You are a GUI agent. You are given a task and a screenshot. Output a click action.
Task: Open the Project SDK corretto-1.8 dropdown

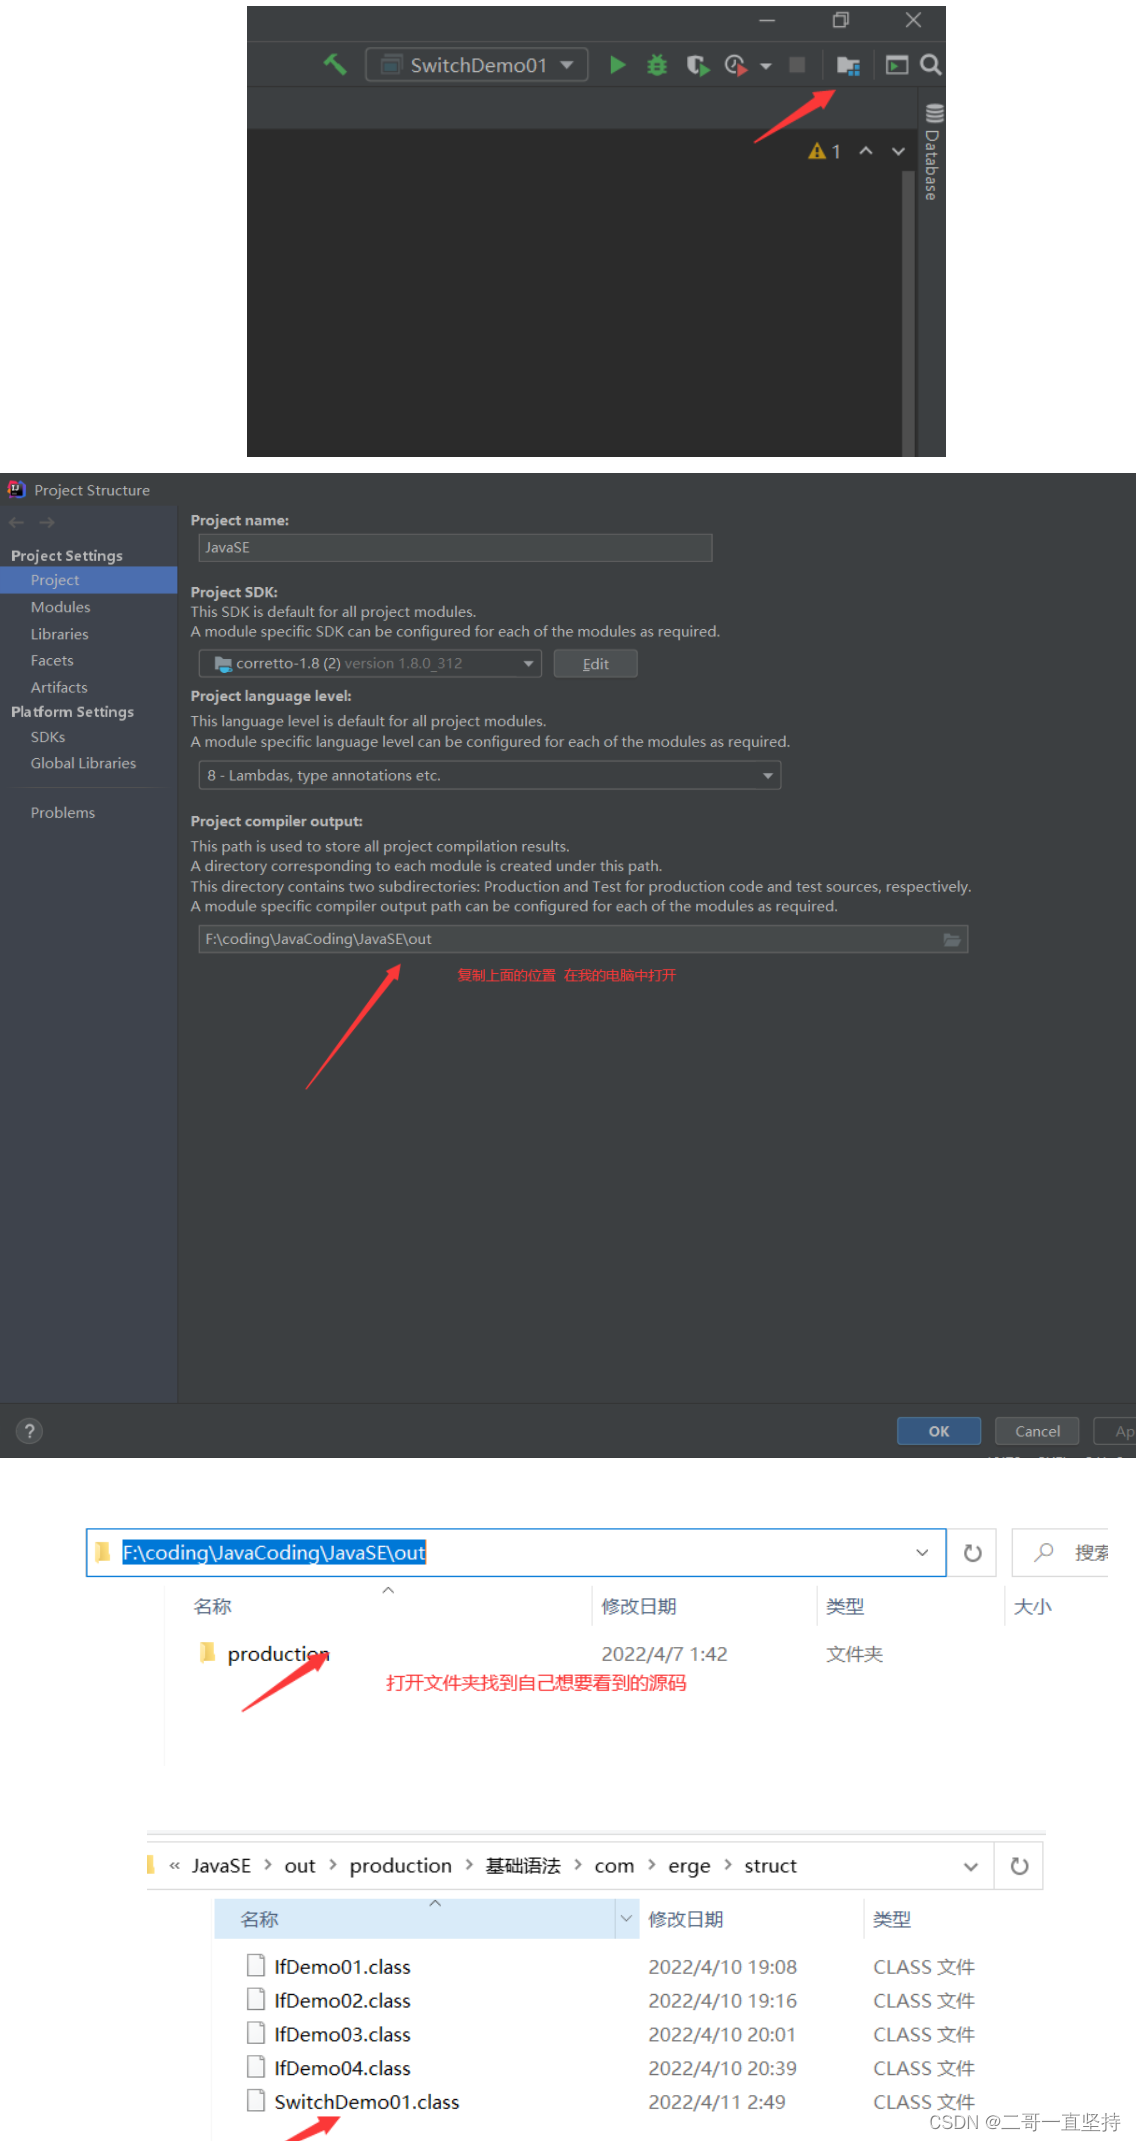370,663
